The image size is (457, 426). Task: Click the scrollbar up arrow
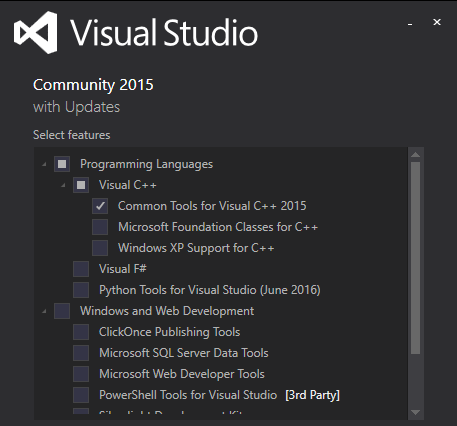click(x=415, y=155)
